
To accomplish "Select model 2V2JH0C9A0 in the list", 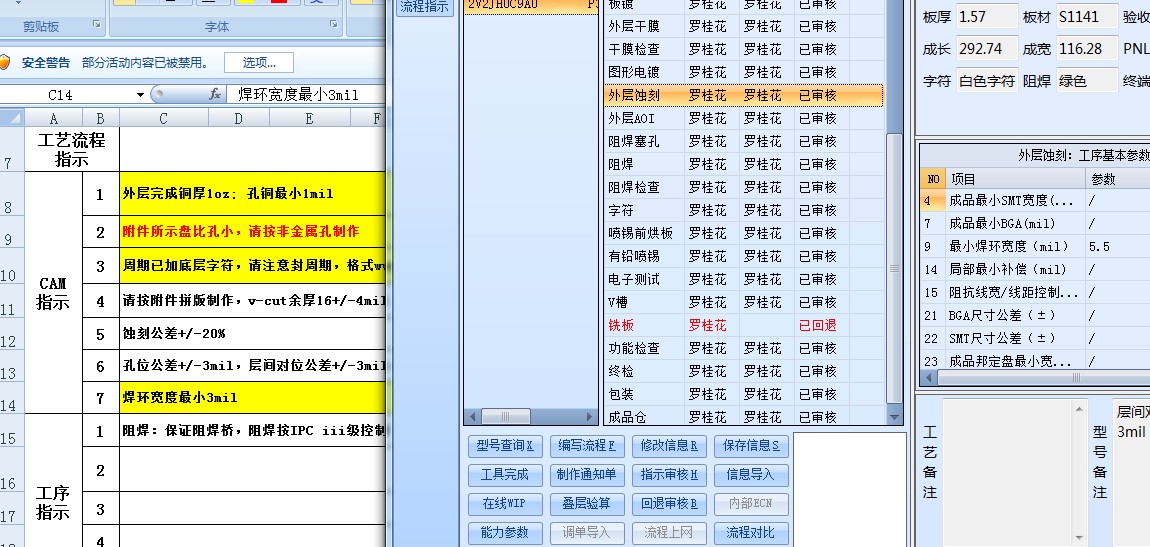I will (x=530, y=5).
